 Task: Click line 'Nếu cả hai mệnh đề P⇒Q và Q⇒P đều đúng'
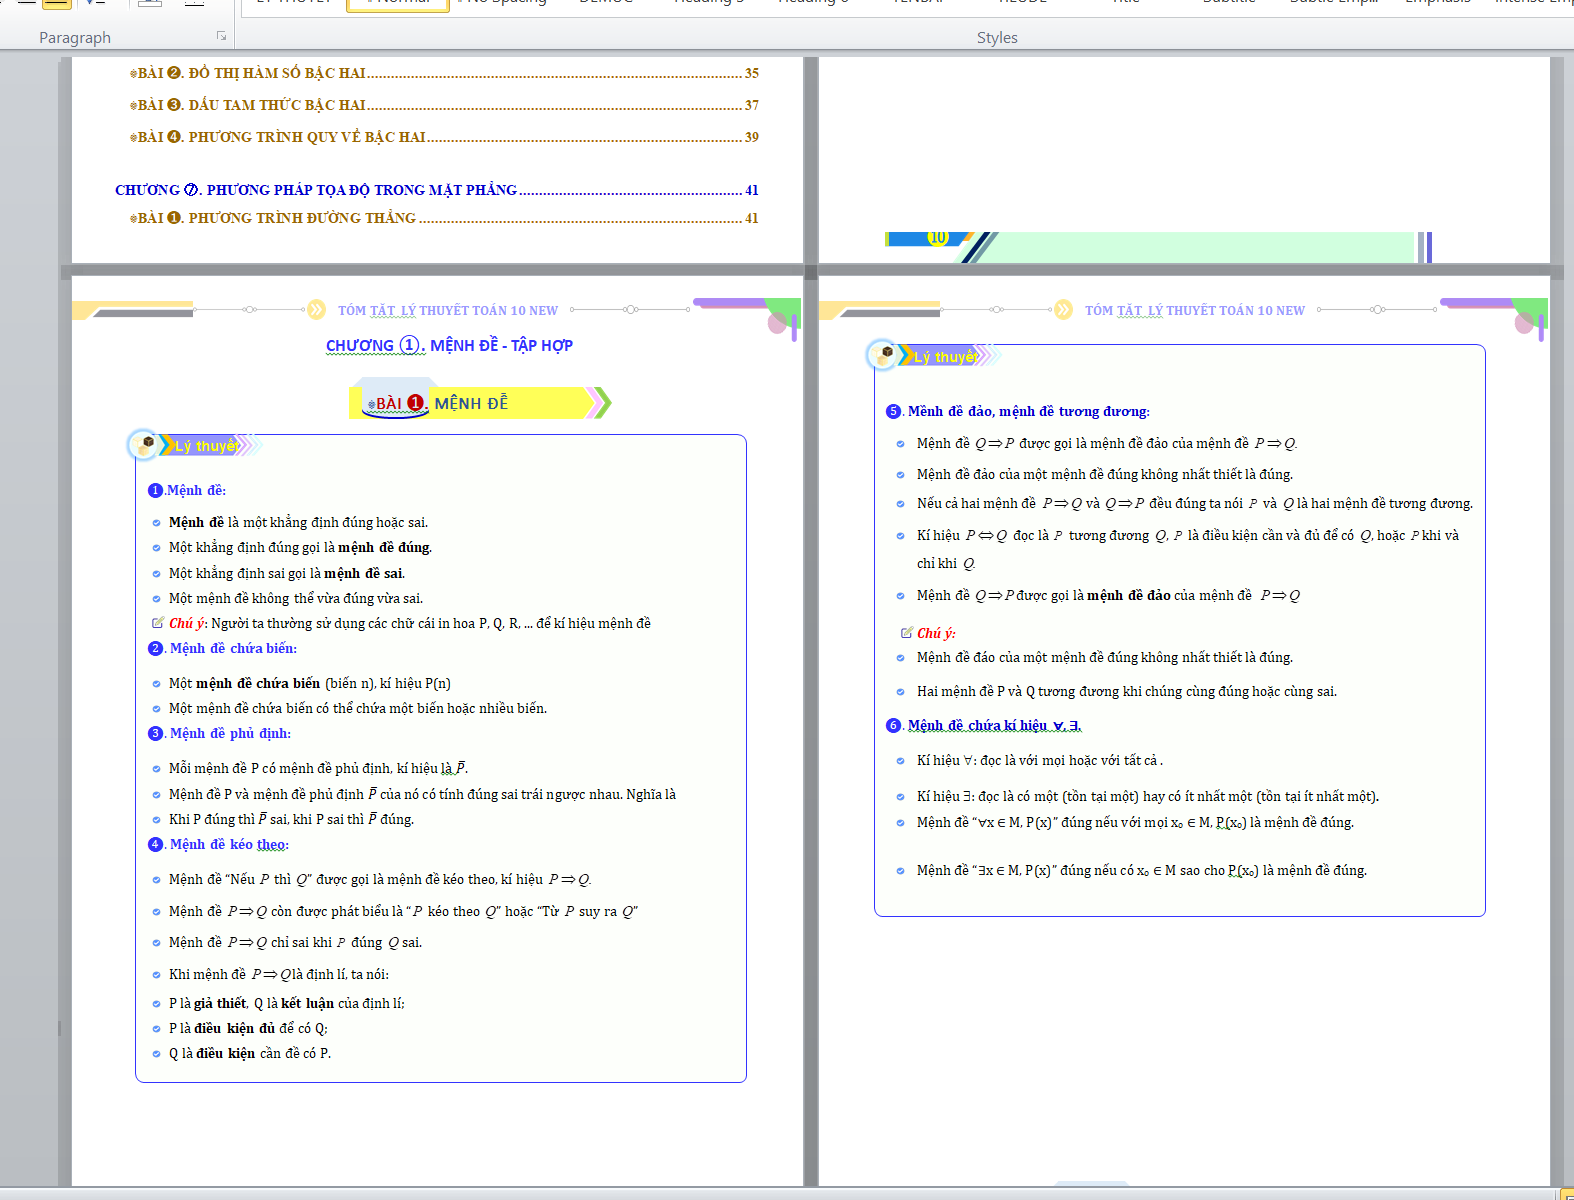(x=1195, y=503)
